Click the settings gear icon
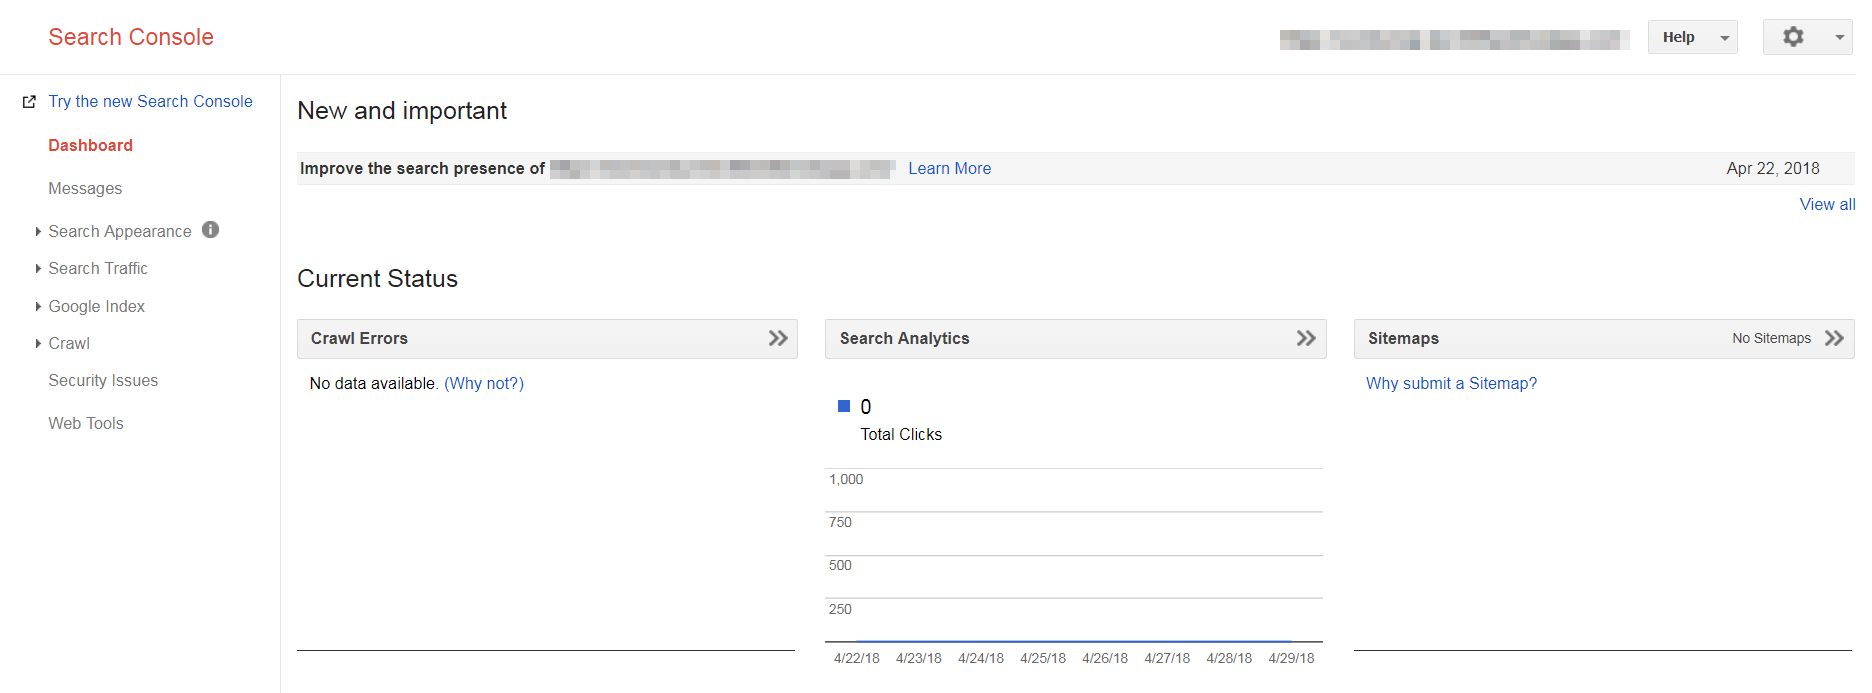This screenshot has width=1872, height=693. 1794,37
